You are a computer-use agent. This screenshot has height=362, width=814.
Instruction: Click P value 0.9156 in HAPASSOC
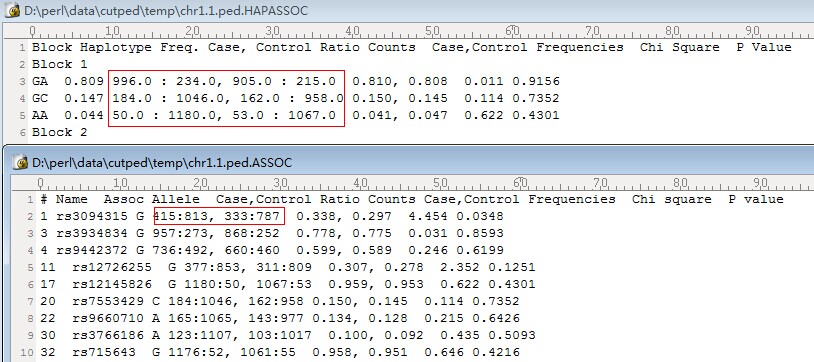[x=536, y=82]
